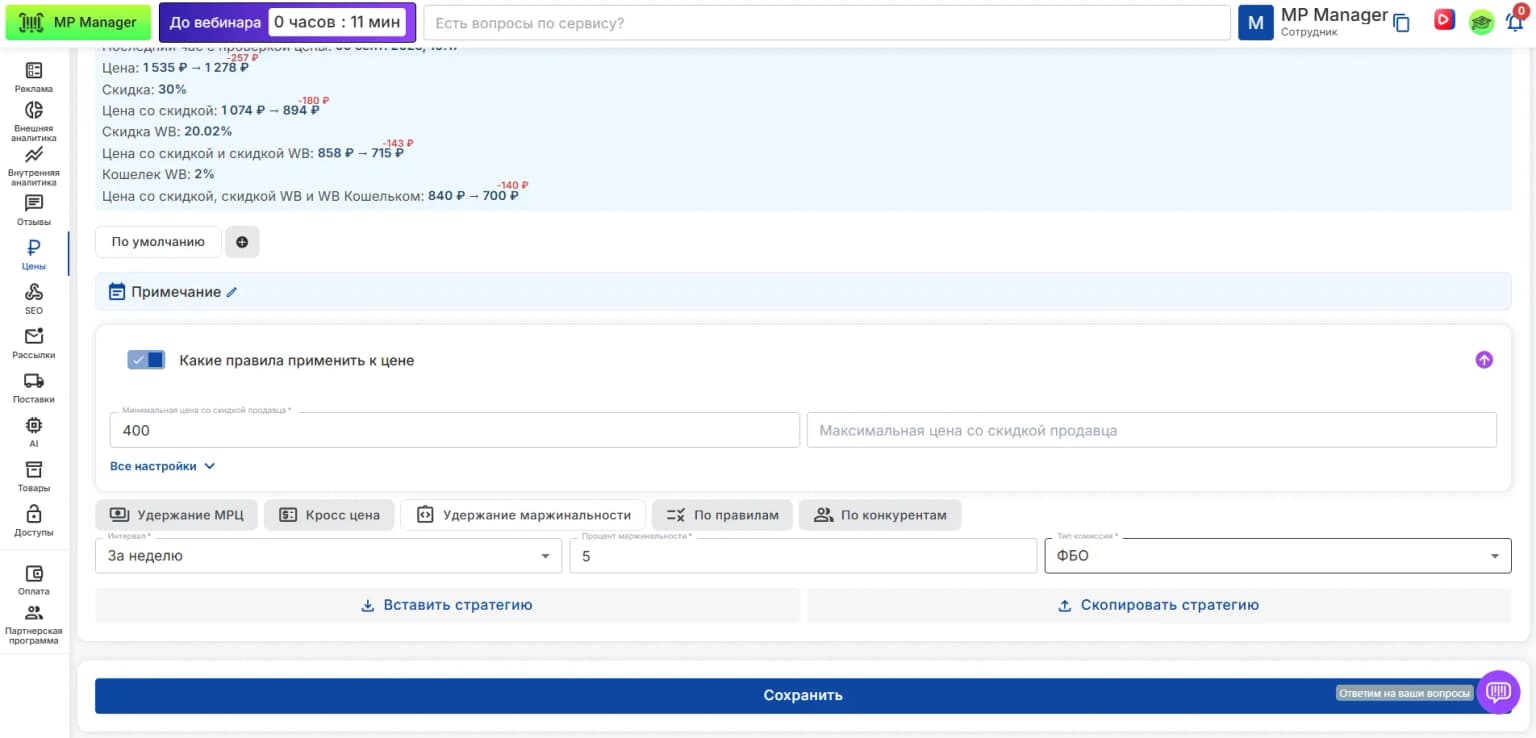The width and height of the screenshot is (1536, 738).
Task: Open the green graduation cap icon
Action: [x=1481, y=22]
